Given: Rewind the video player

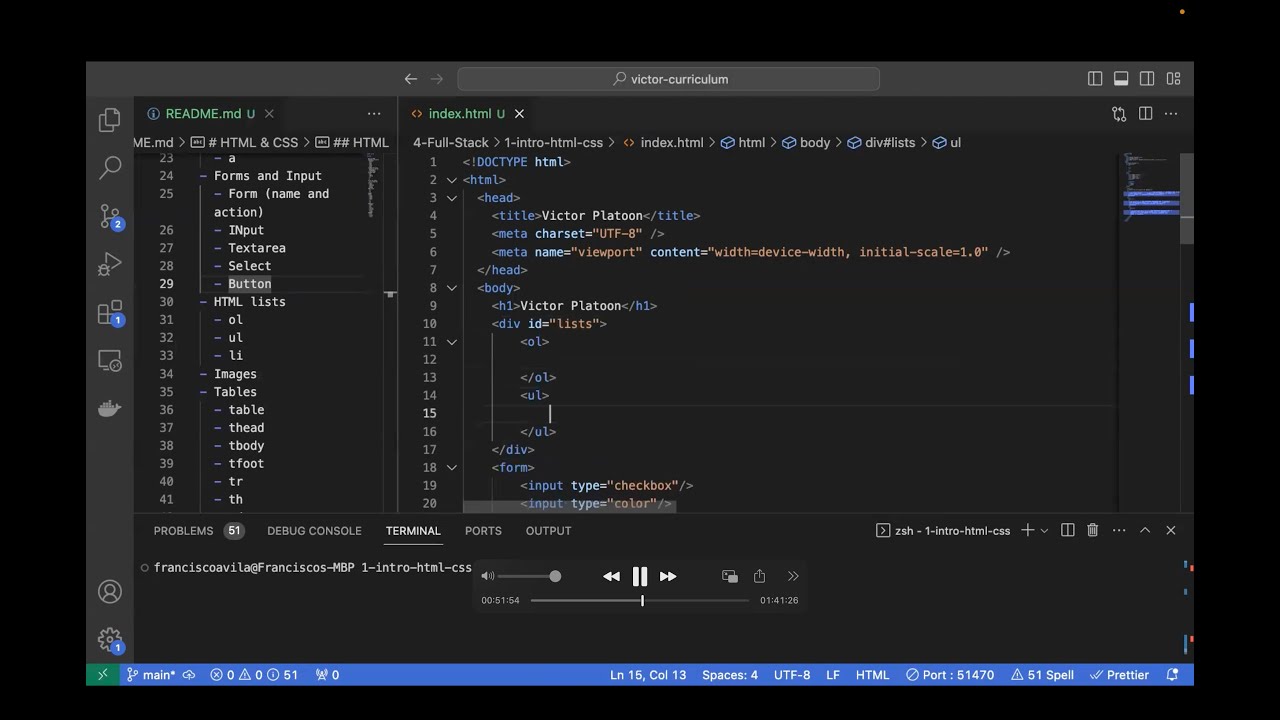Looking at the screenshot, I should (x=611, y=576).
